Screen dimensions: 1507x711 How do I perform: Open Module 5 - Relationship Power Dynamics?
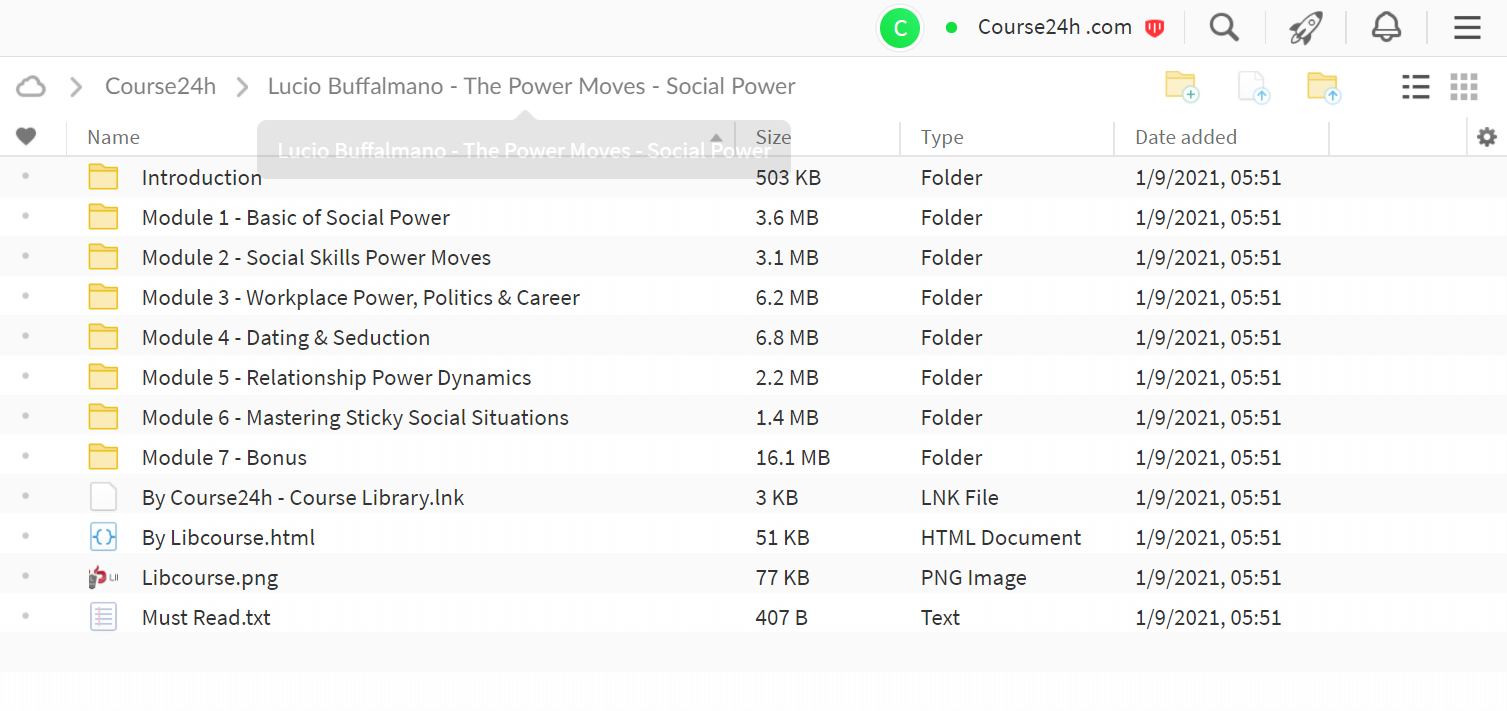click(336, 377)
